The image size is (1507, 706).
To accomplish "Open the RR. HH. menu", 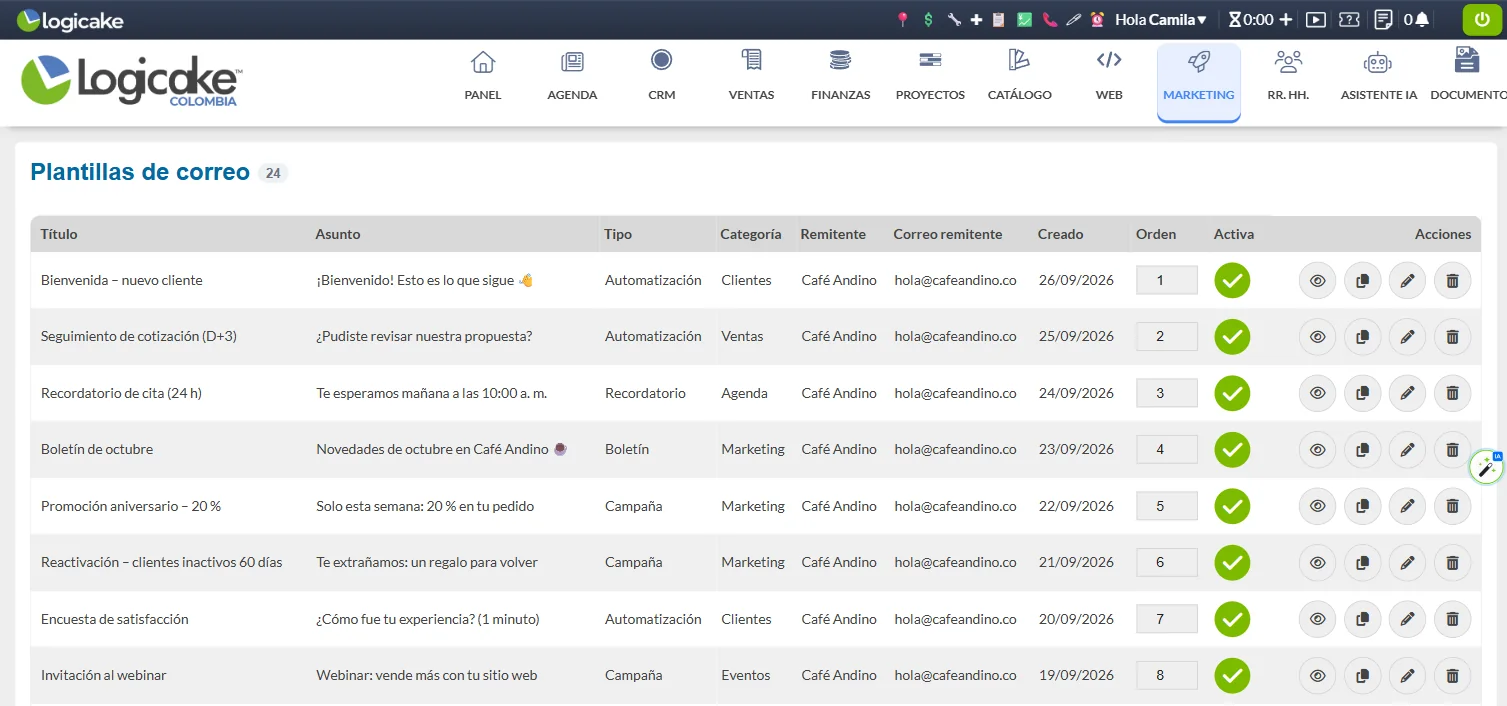I will pyautogui.click(x=1288, y=76).
